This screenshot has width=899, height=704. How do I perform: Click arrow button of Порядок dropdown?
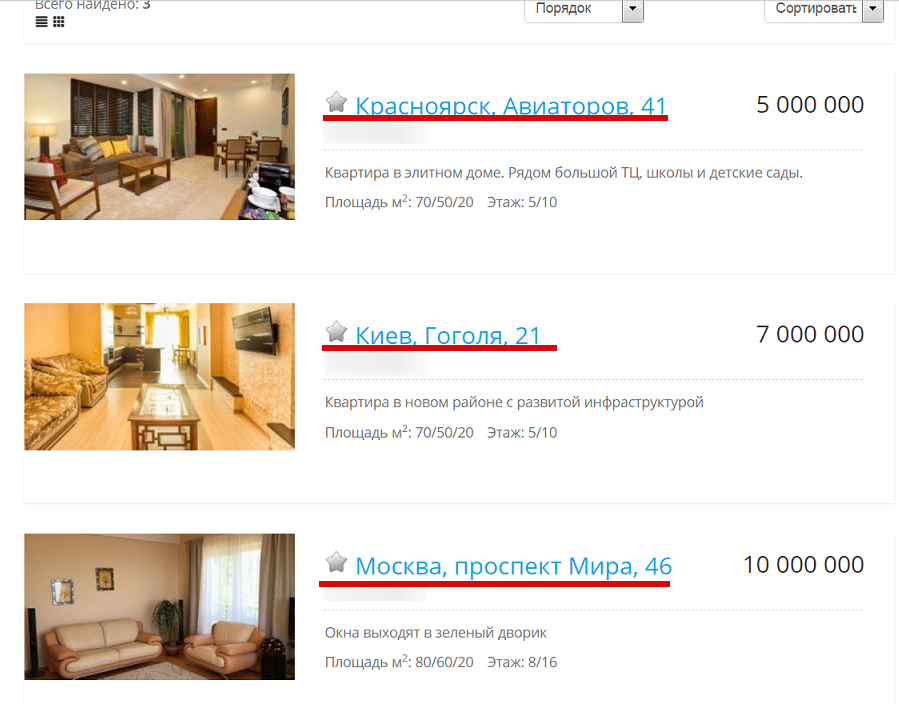632,9
